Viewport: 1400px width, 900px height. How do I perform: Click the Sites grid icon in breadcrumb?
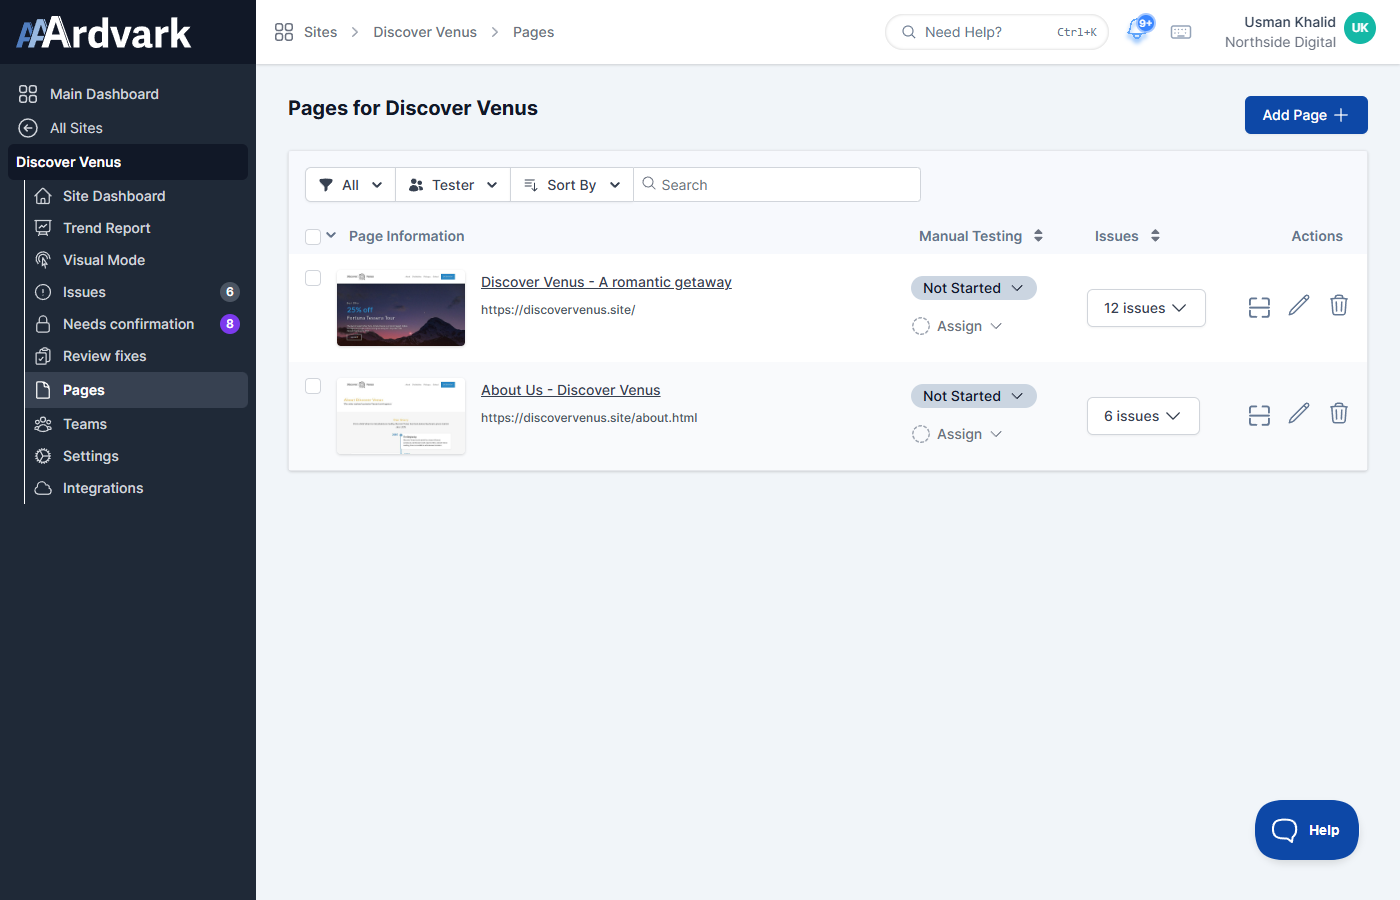[284, 32]
